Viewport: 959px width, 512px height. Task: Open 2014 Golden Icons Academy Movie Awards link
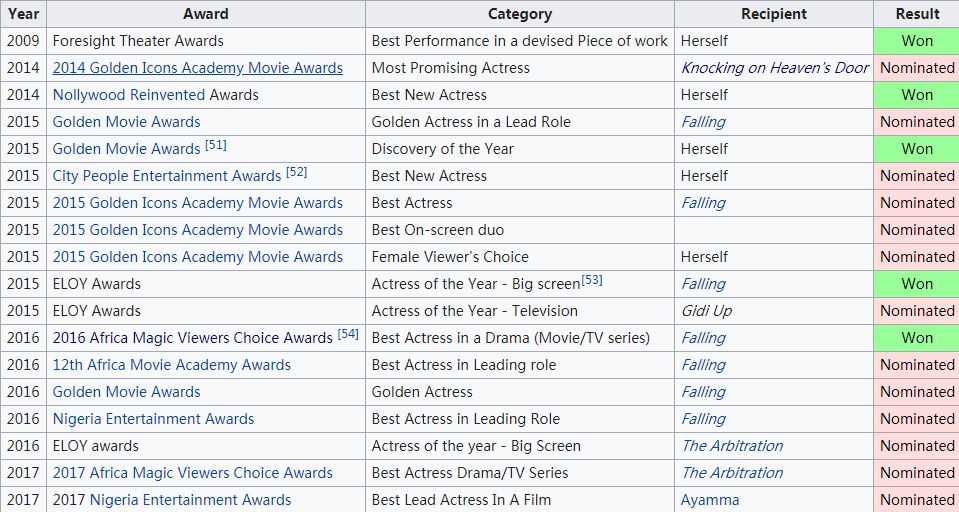(x=197, y=68)
